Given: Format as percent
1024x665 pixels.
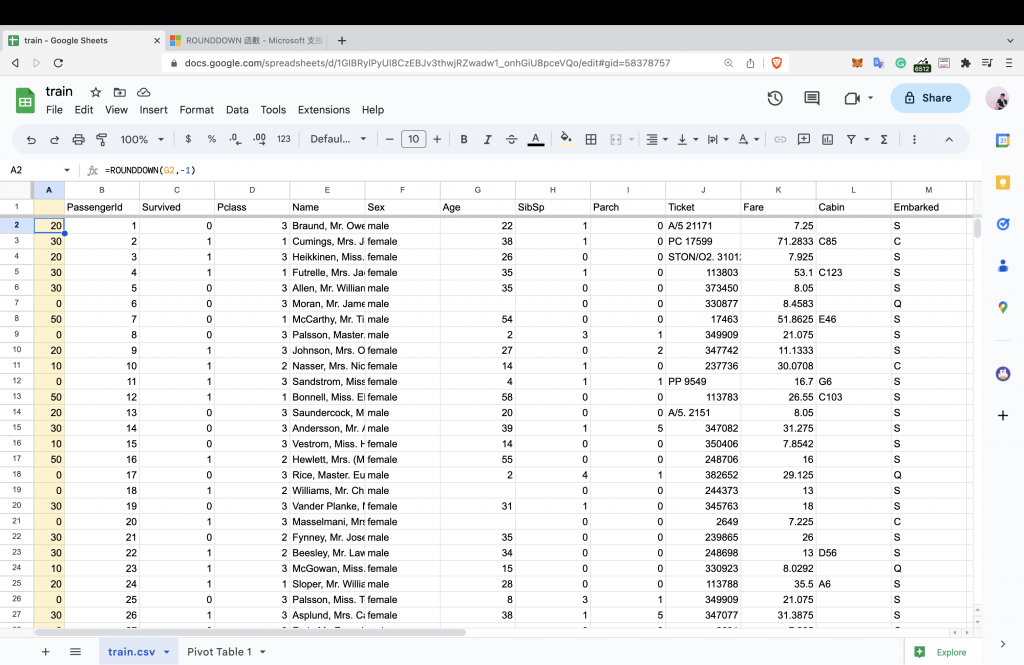Looking at the screenshot, I should (212, 139).
